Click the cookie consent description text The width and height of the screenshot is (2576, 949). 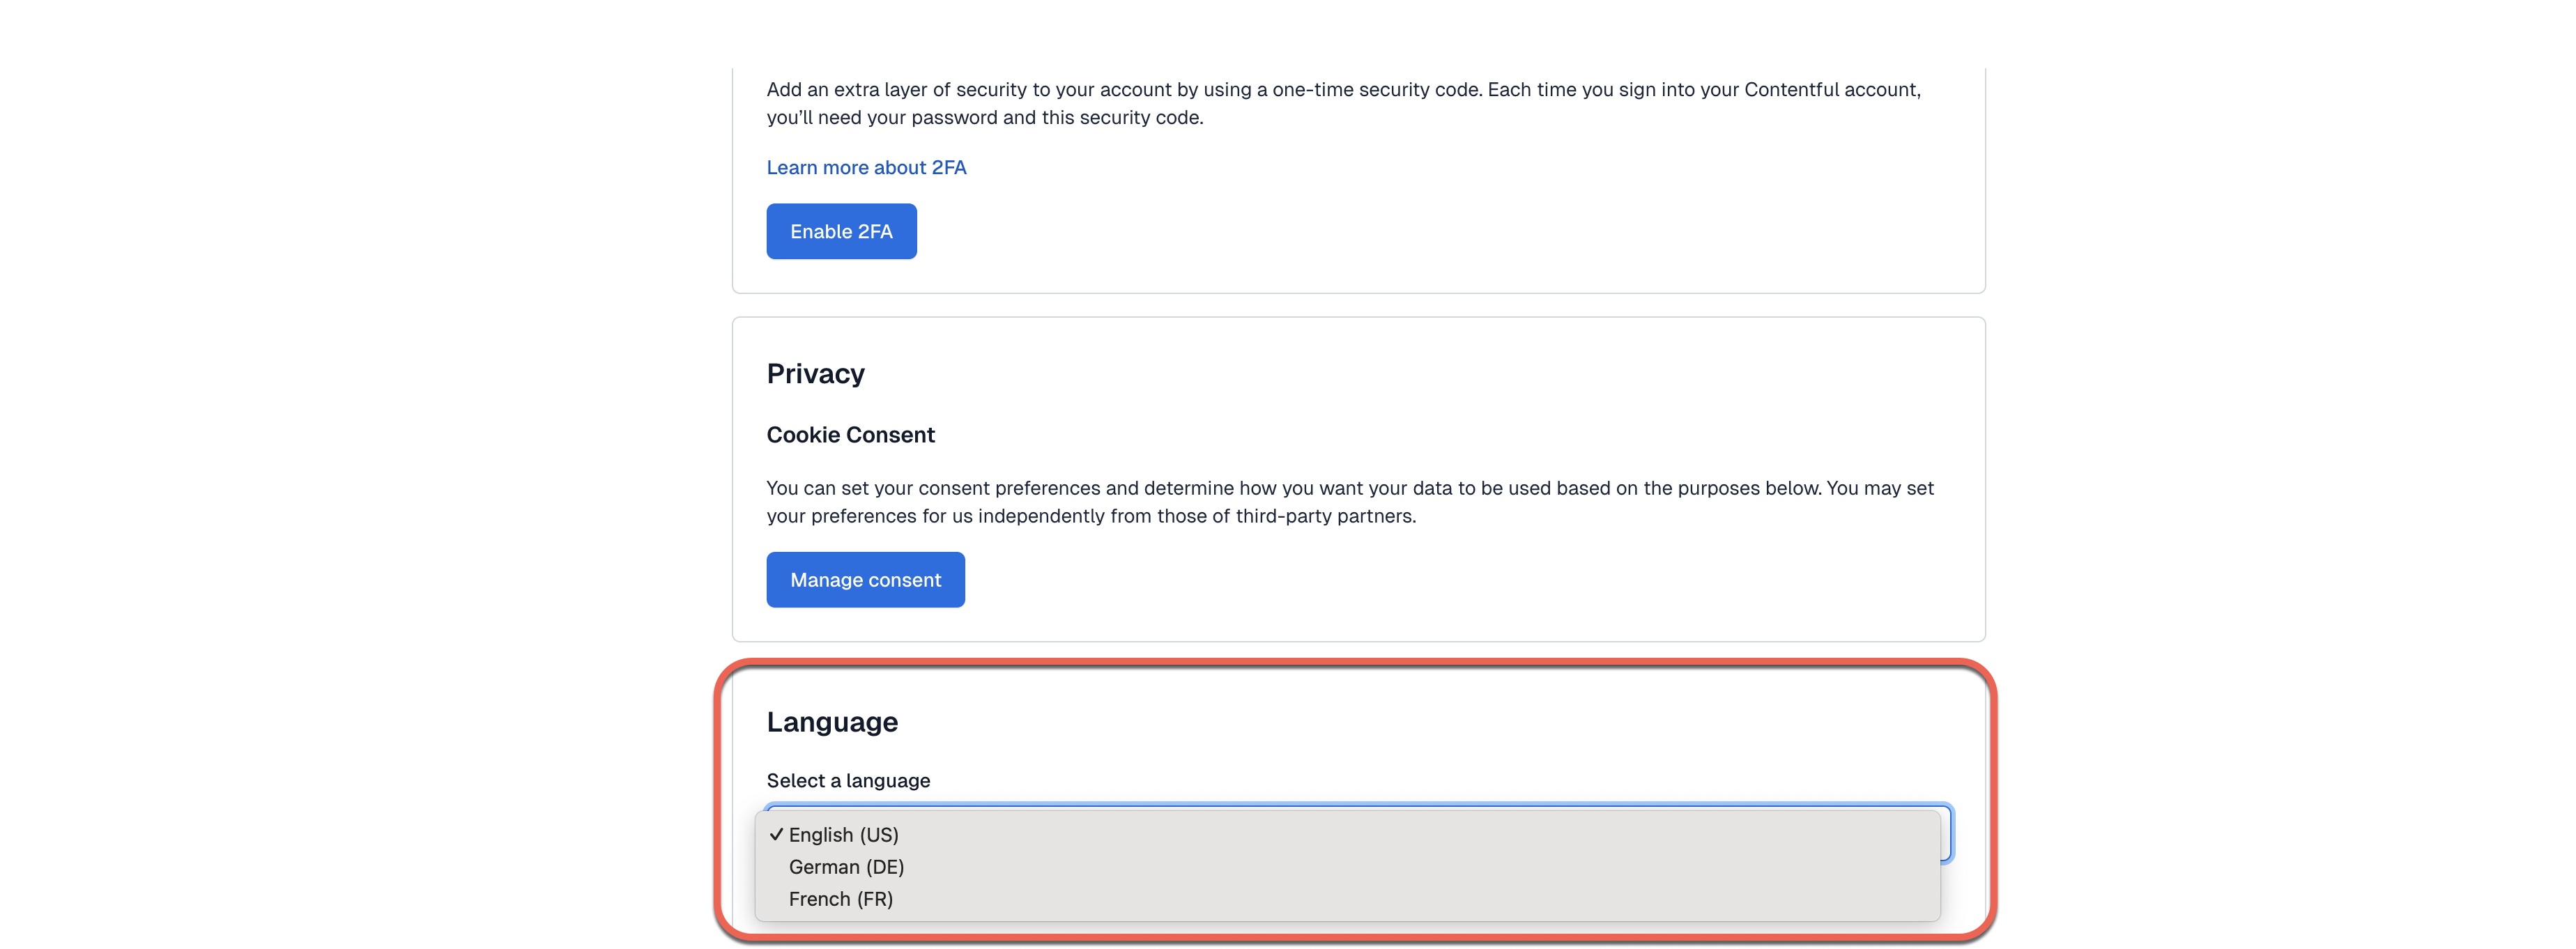(x=1350, y=502)
